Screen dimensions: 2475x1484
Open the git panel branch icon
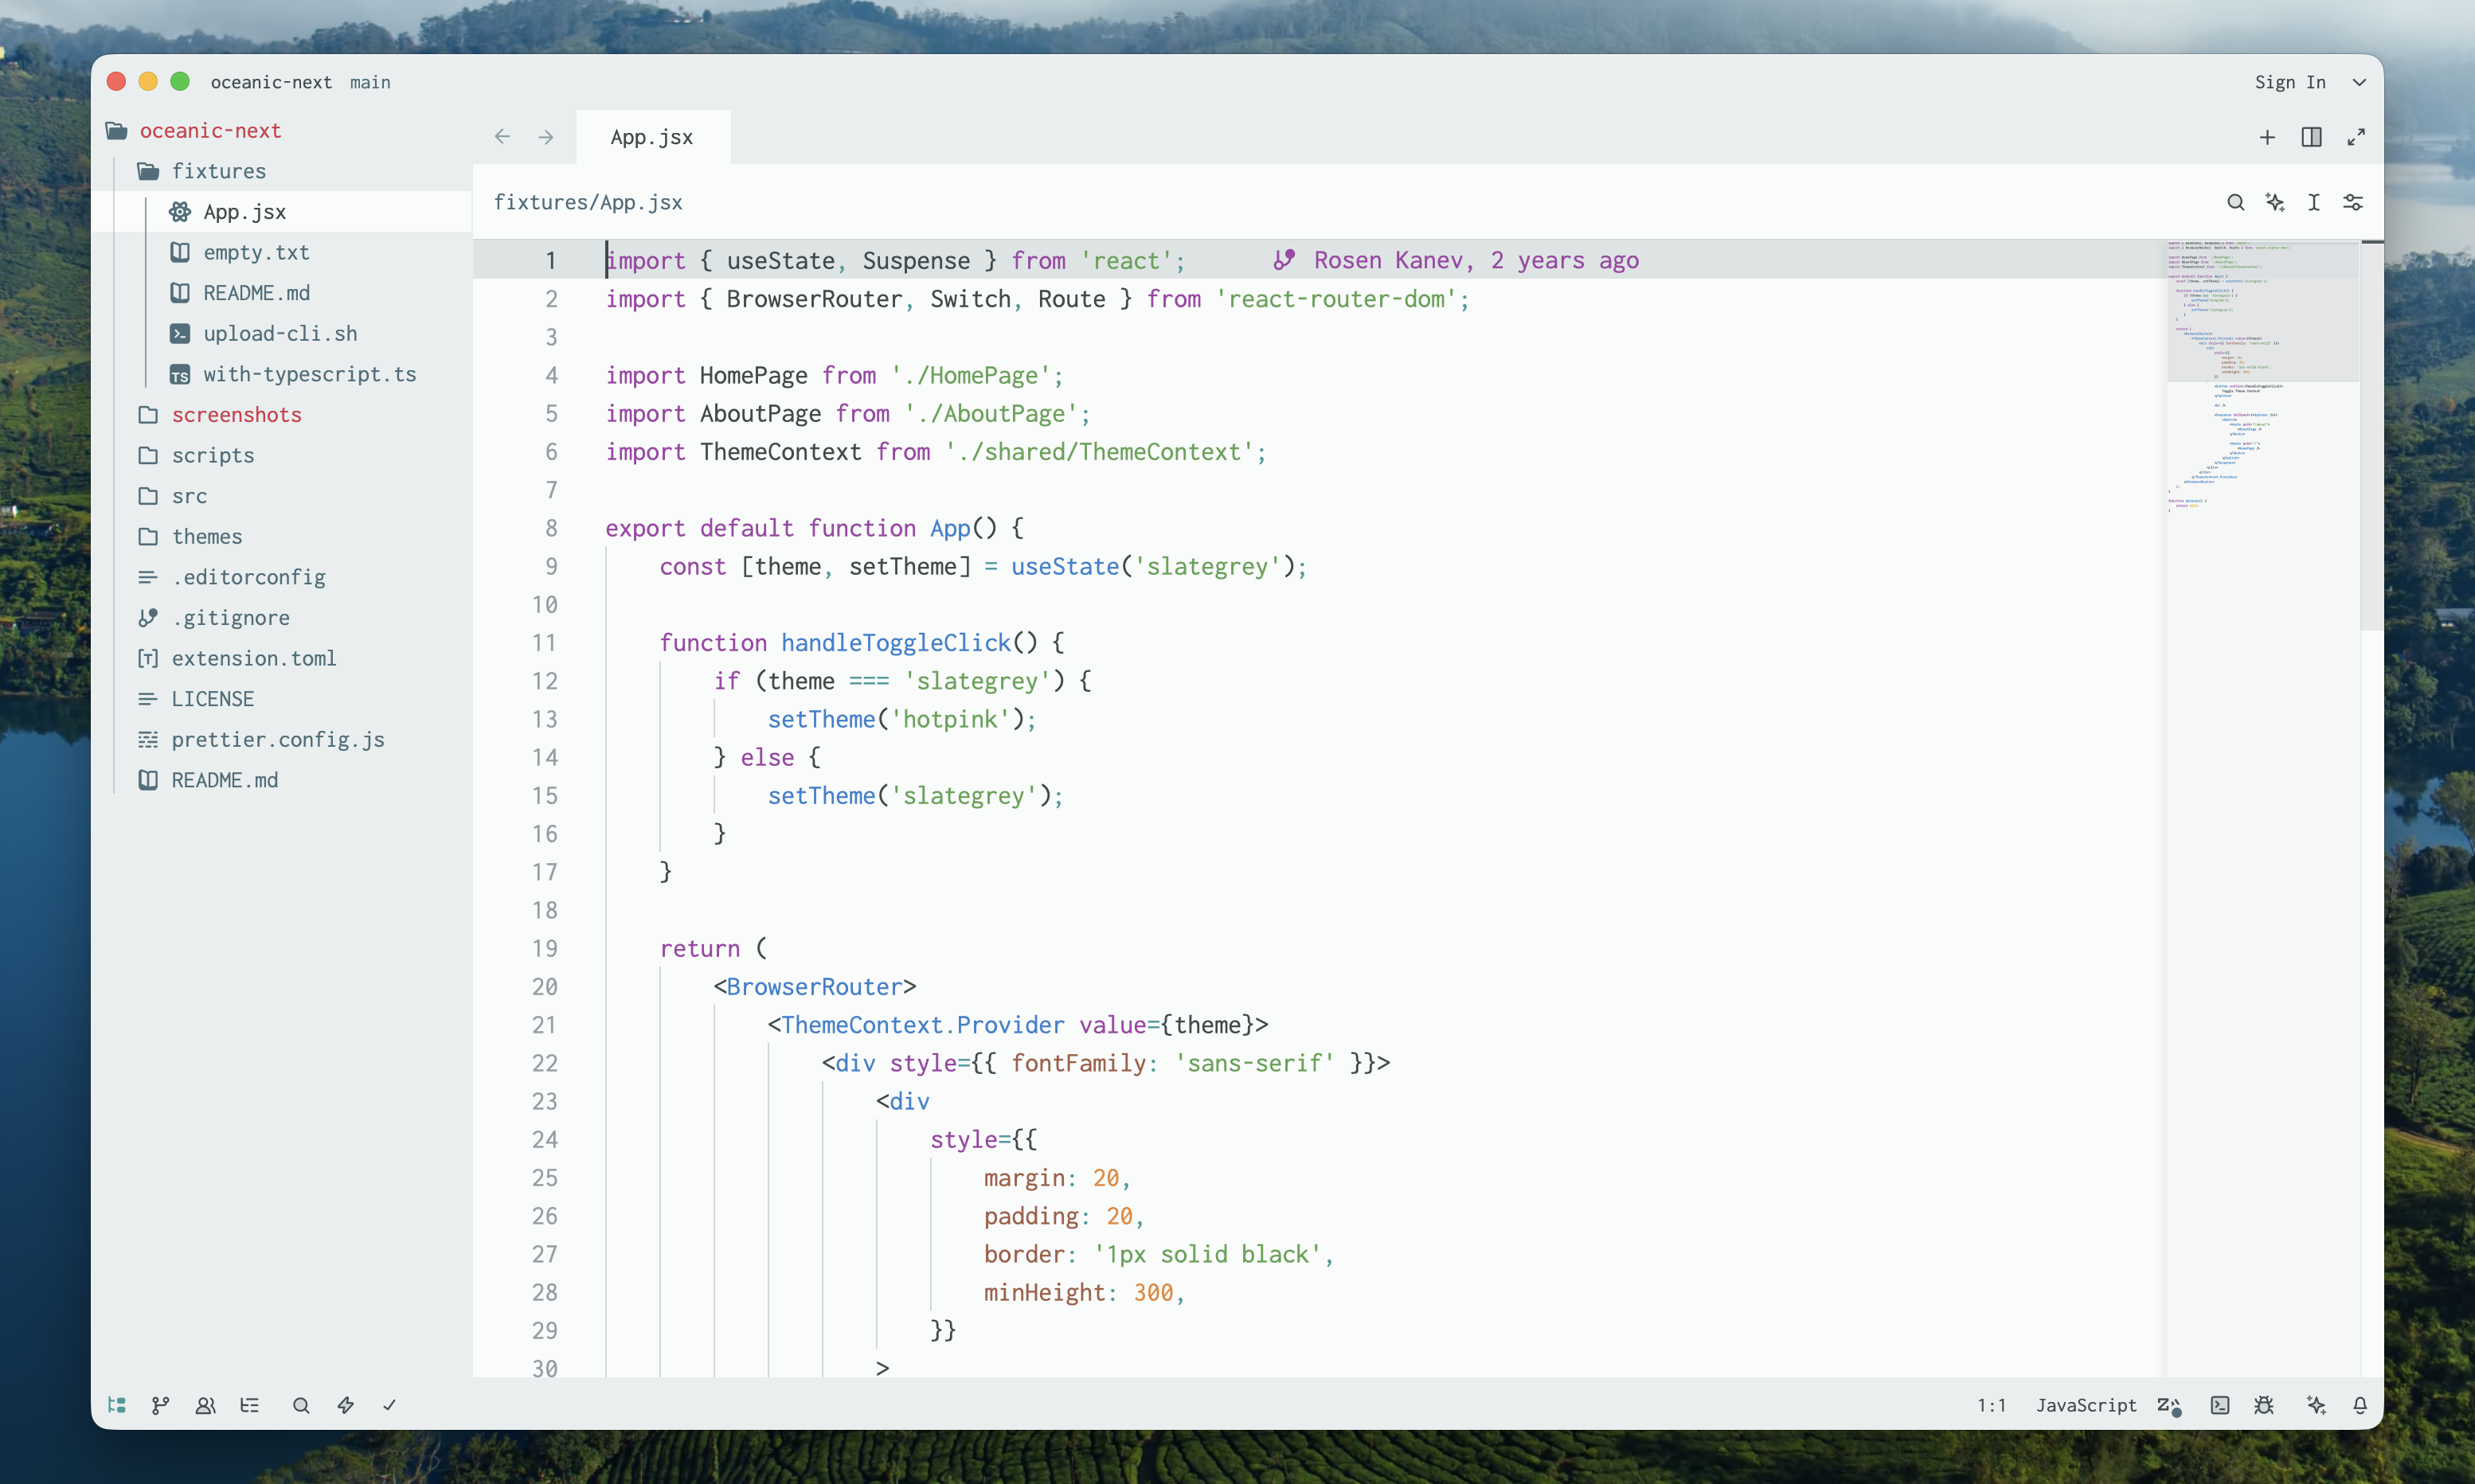tap(160, 1405)
